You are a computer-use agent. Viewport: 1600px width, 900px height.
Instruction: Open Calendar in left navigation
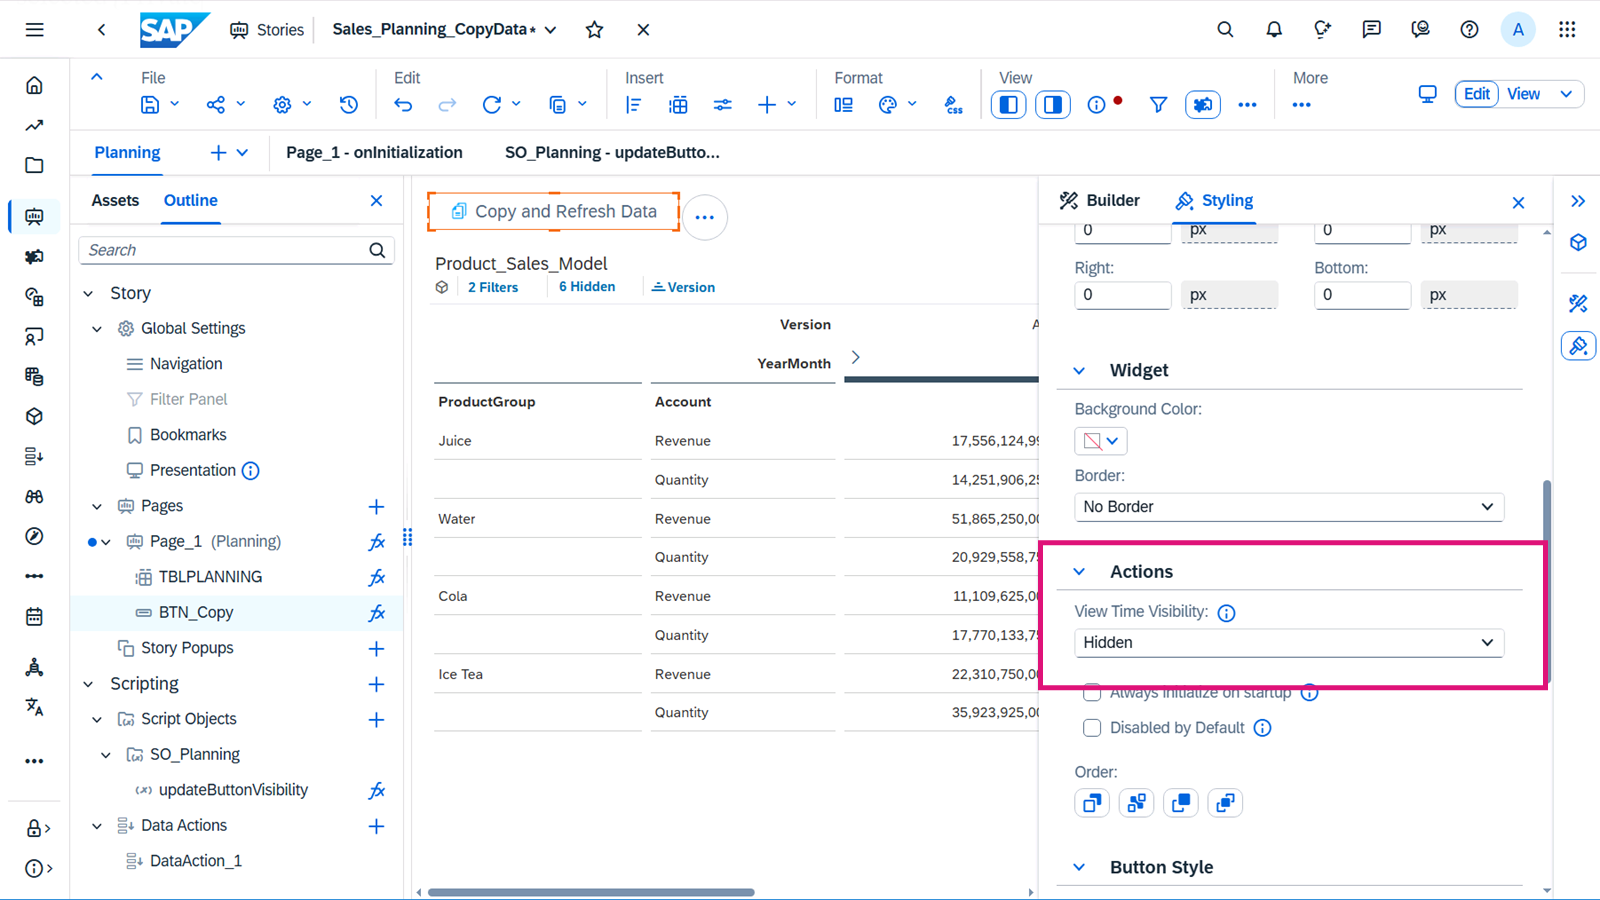coord(34,617)
